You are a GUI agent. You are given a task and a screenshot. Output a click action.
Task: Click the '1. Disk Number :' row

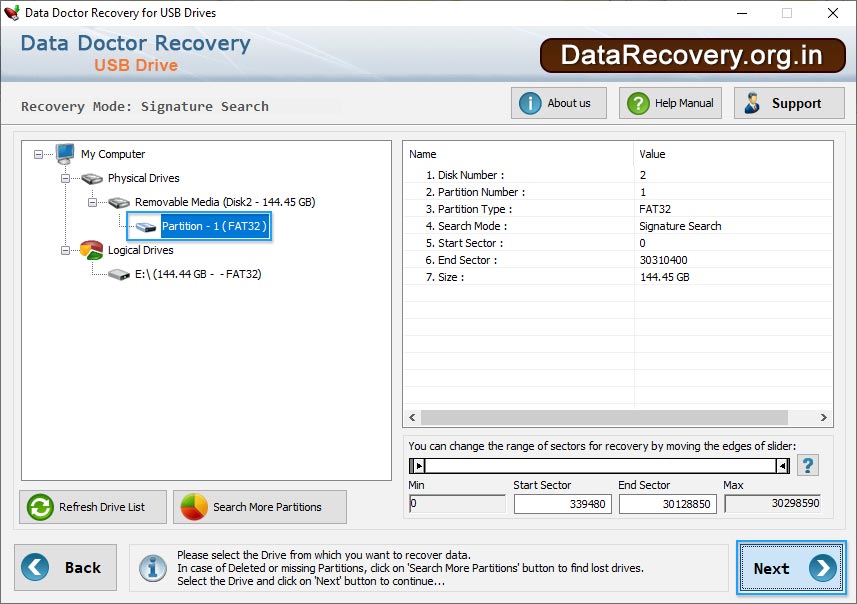(618, 175)
